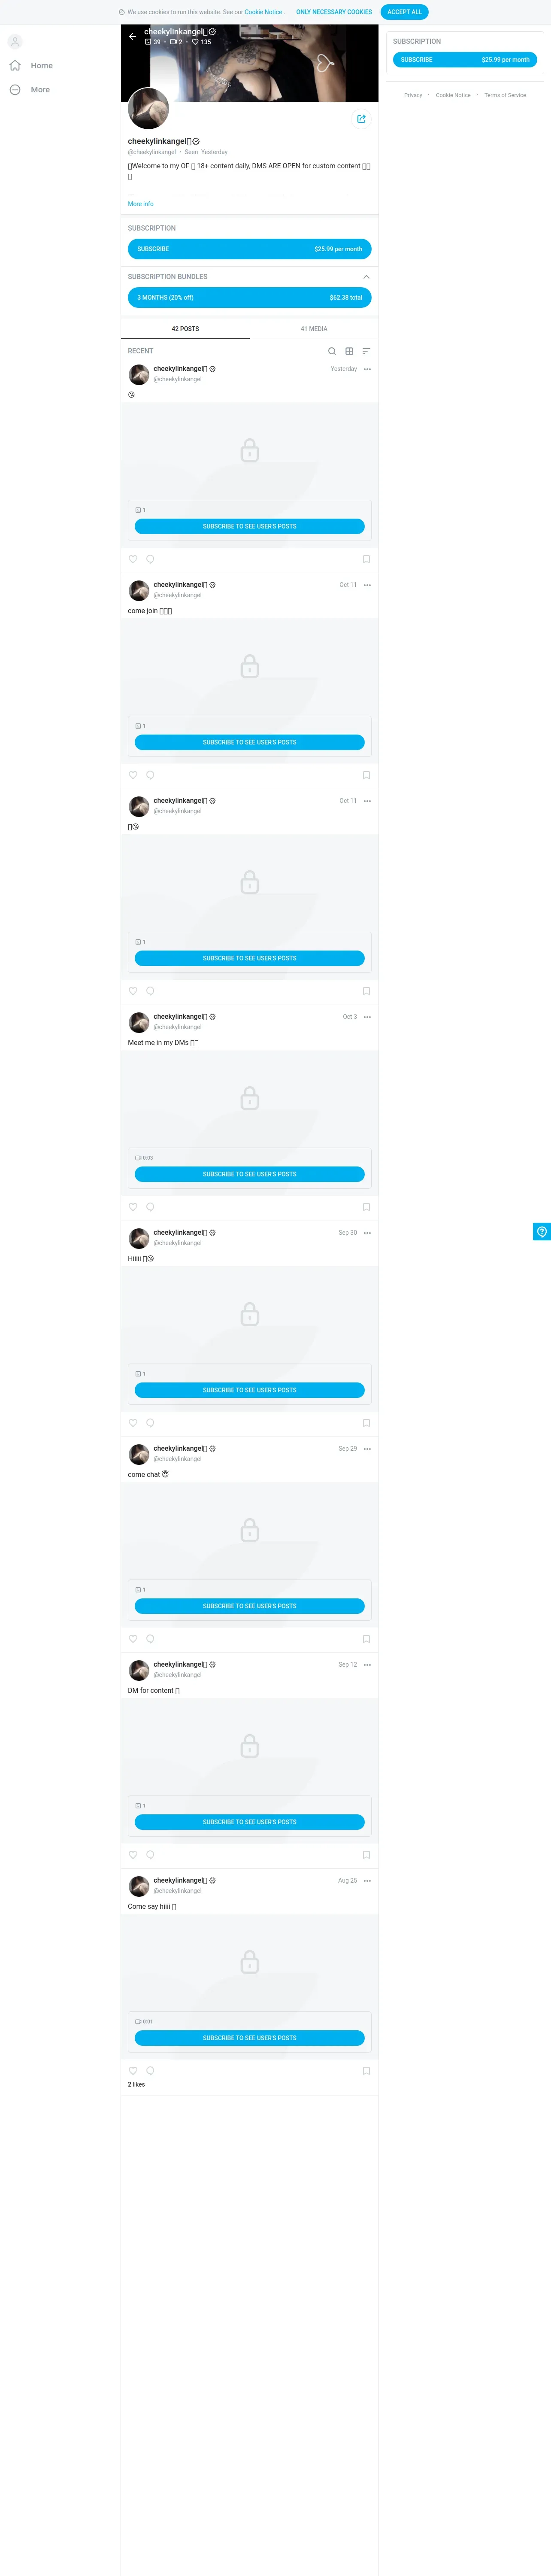Expand More info on profile bio
This screenshot has width=551, height=2576.
click(x=140, y=204)
